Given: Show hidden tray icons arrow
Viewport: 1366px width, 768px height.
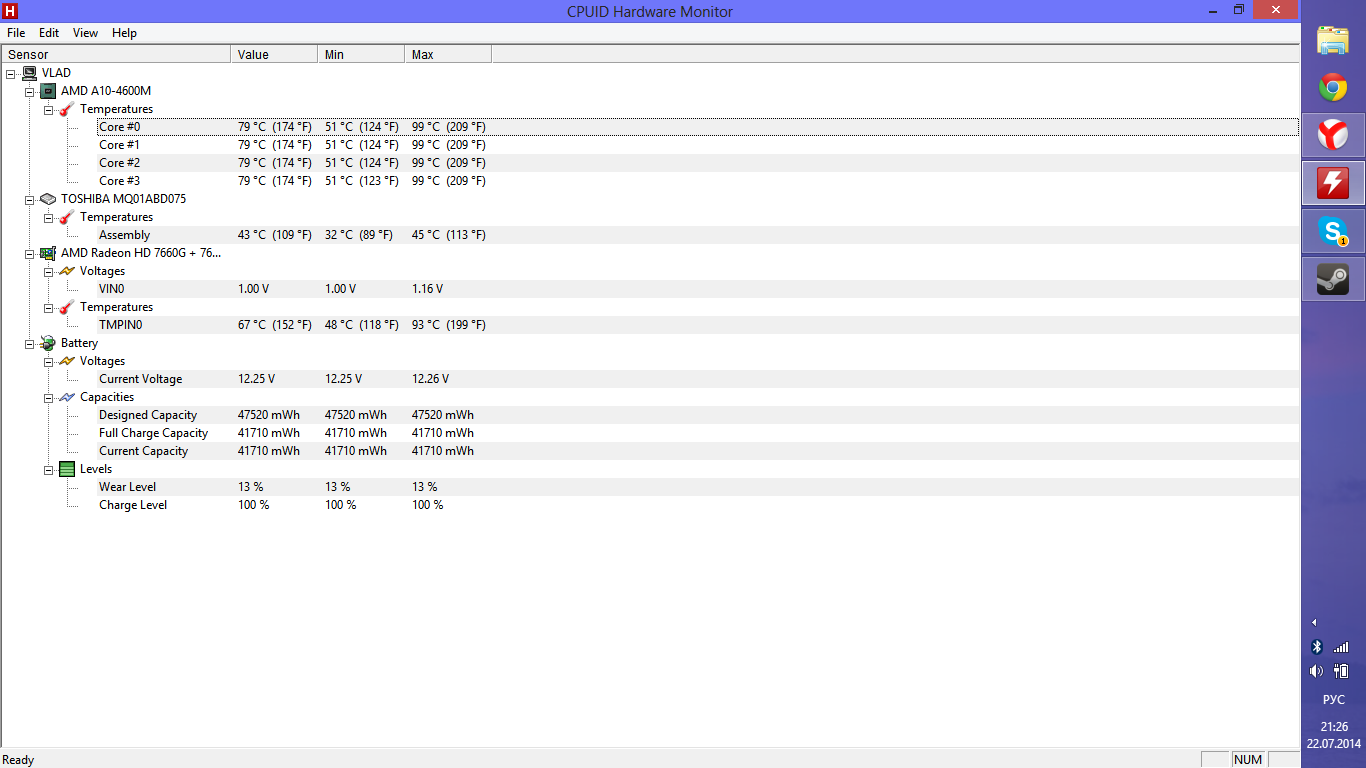Looking at the screenshot, I should [x=1314, y=622].
